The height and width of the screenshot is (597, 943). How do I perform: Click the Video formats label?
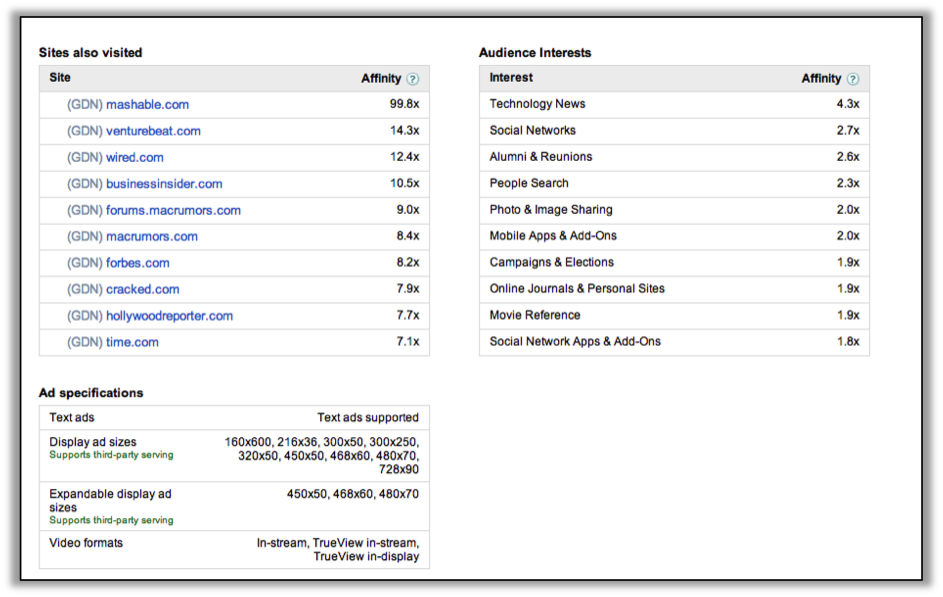(86, 543)
